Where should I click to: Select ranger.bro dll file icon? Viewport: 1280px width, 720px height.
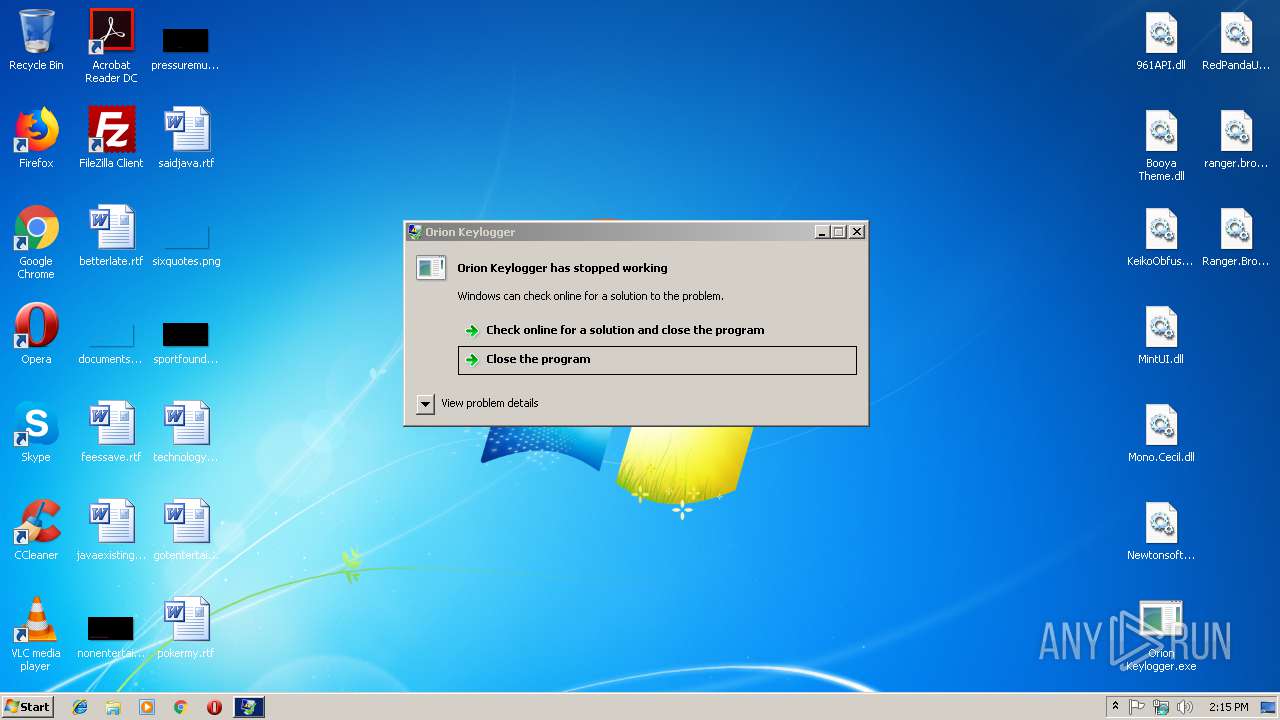click(x=1236, y=138)
